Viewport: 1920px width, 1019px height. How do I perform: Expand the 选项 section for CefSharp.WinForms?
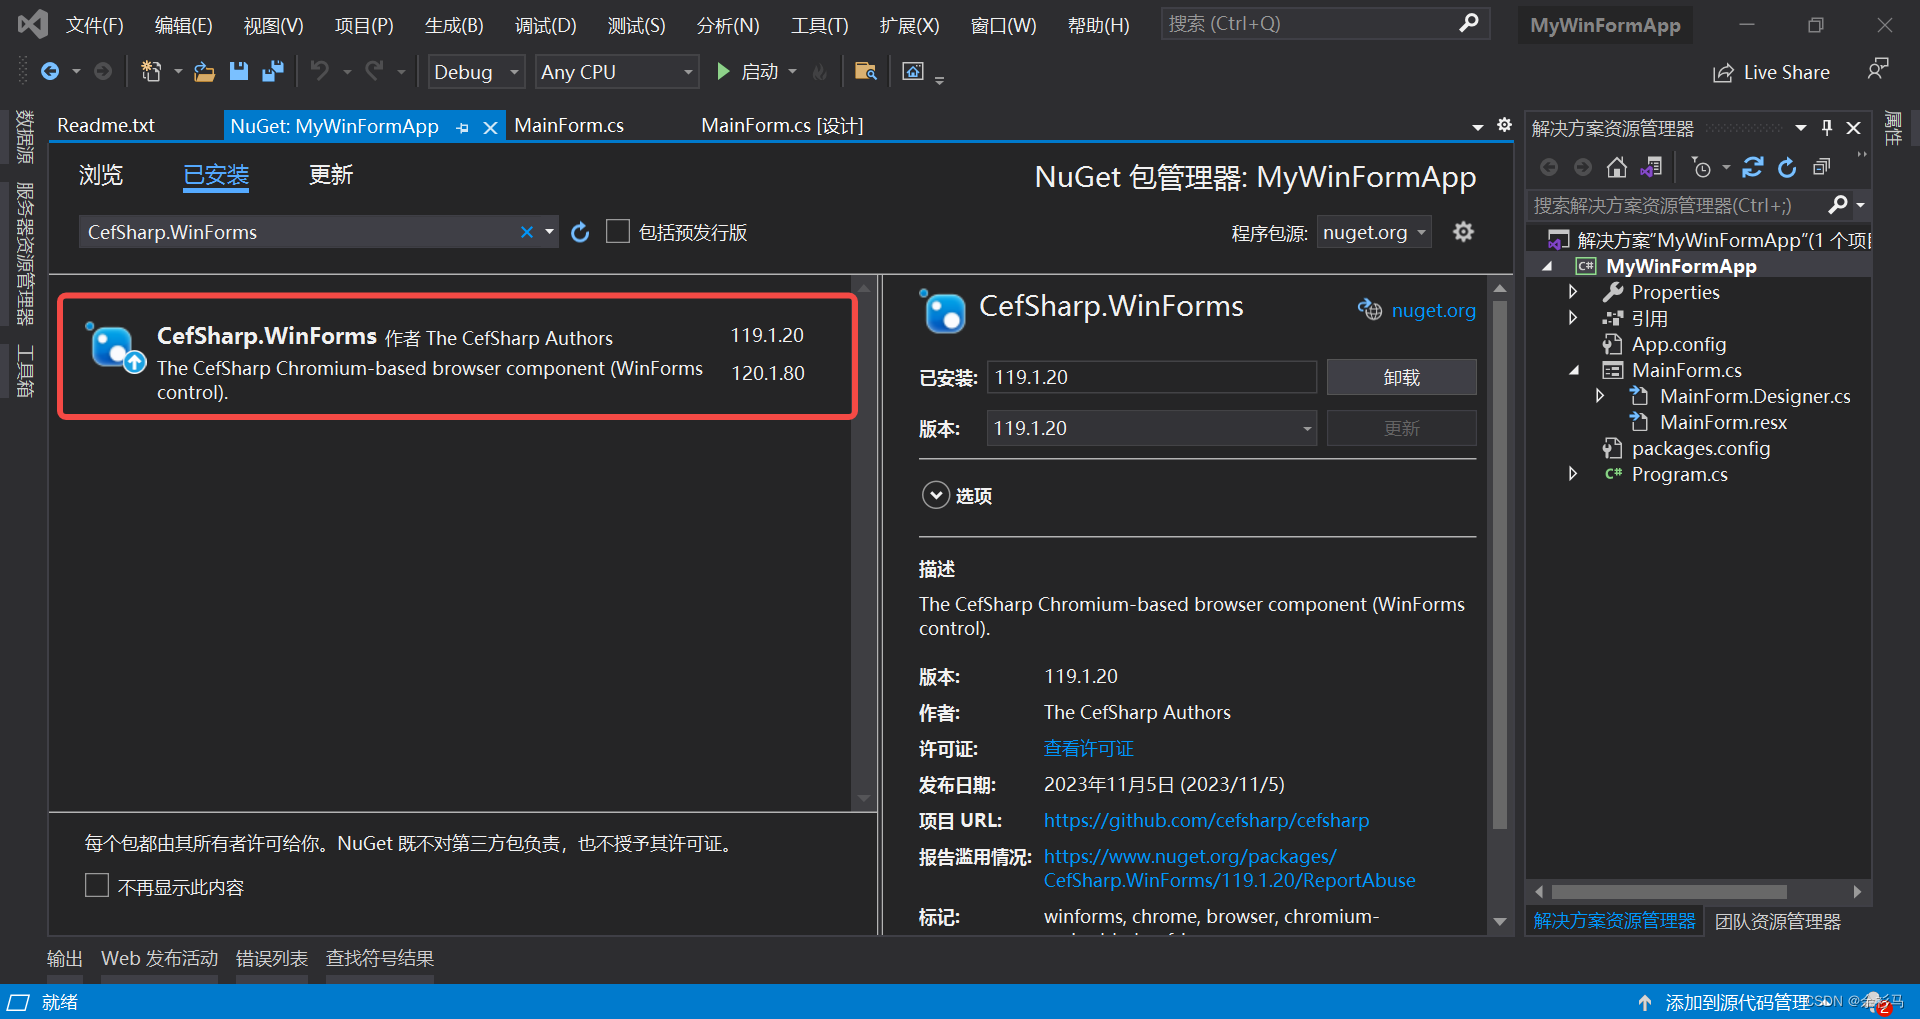(936, 494)
